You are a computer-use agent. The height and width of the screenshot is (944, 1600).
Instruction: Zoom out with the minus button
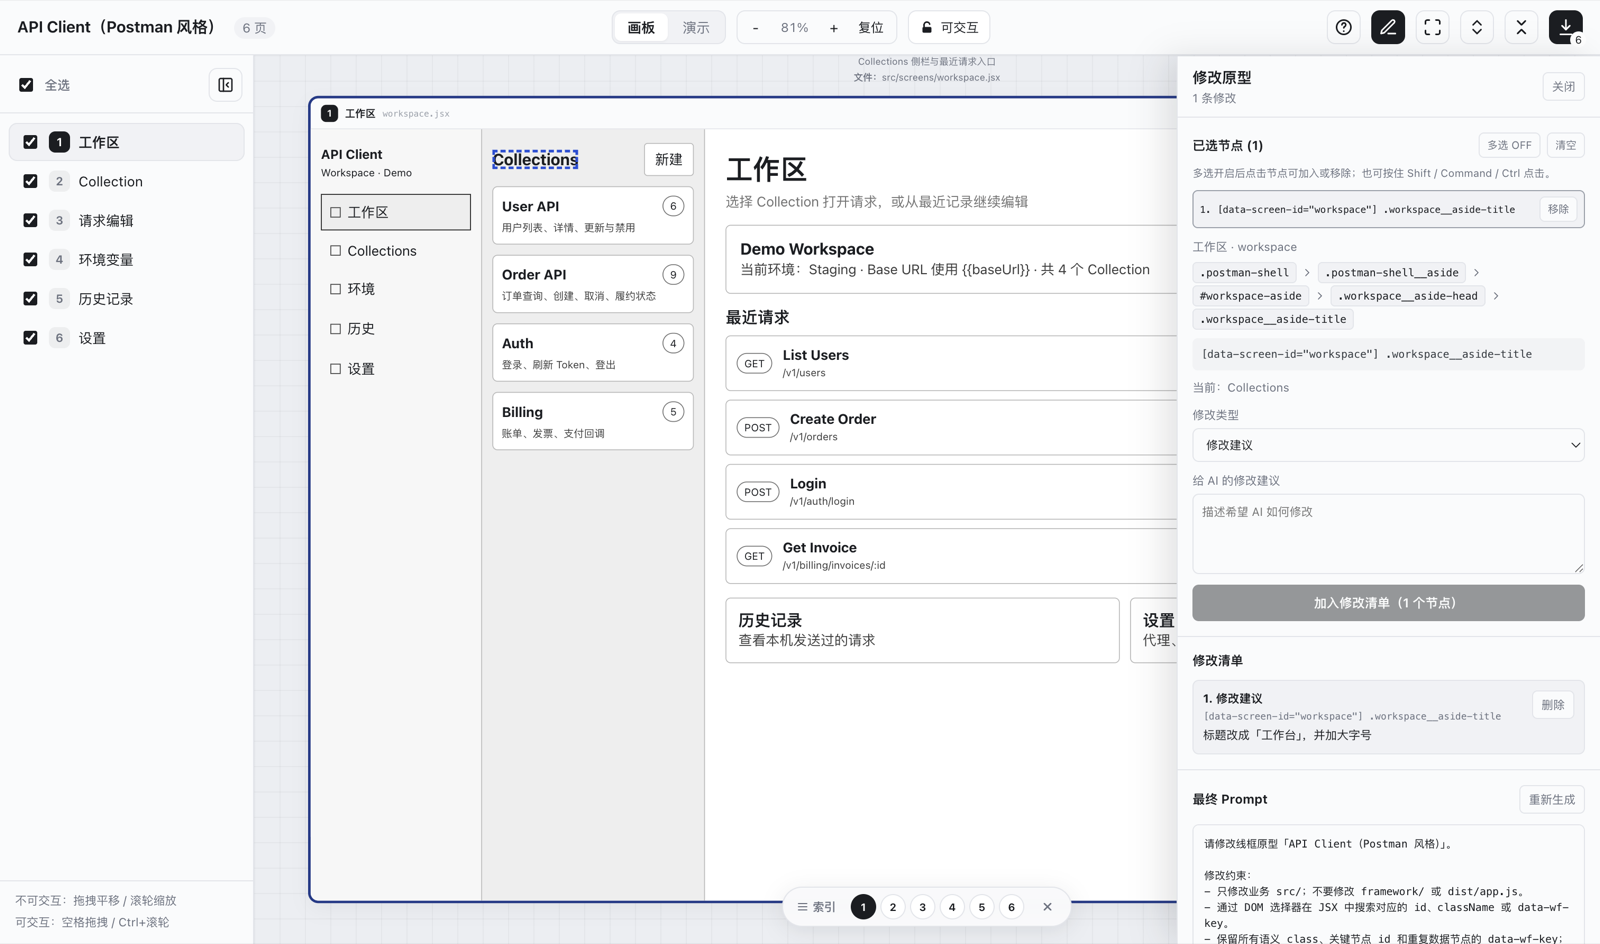(755, 28)
